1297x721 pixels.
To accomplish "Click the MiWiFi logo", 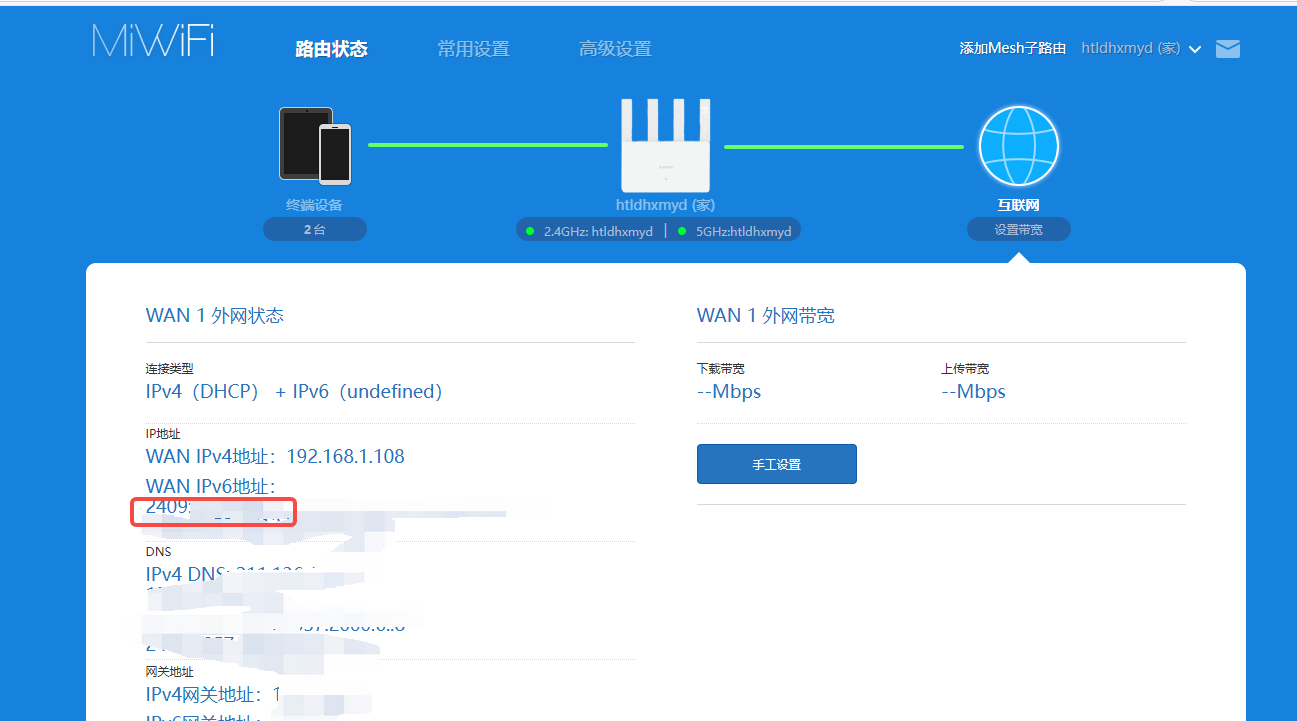I will 153,40.
